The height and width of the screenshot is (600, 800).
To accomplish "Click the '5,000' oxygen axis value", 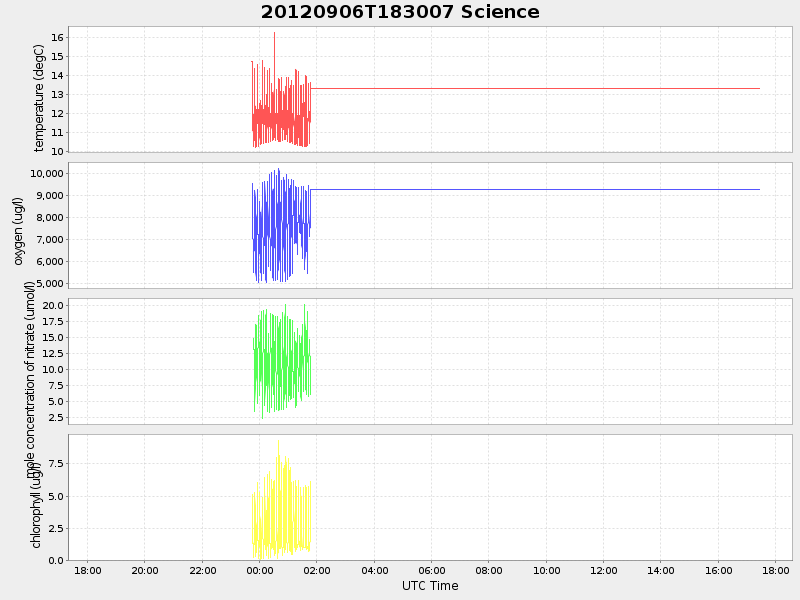I will [x=49, y=284].
